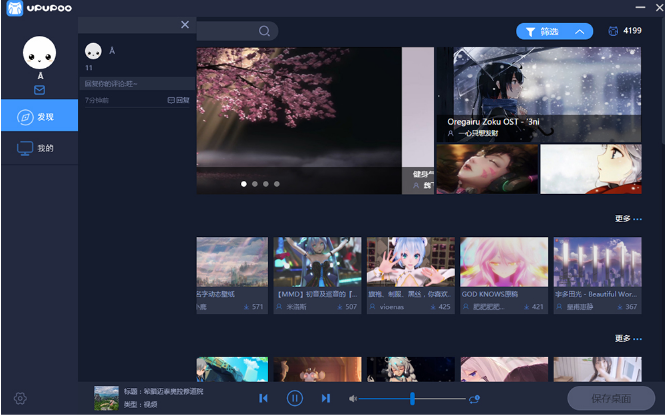Click the comment reply message text
The width and height of the screenshot is (665, 415).
111,84
